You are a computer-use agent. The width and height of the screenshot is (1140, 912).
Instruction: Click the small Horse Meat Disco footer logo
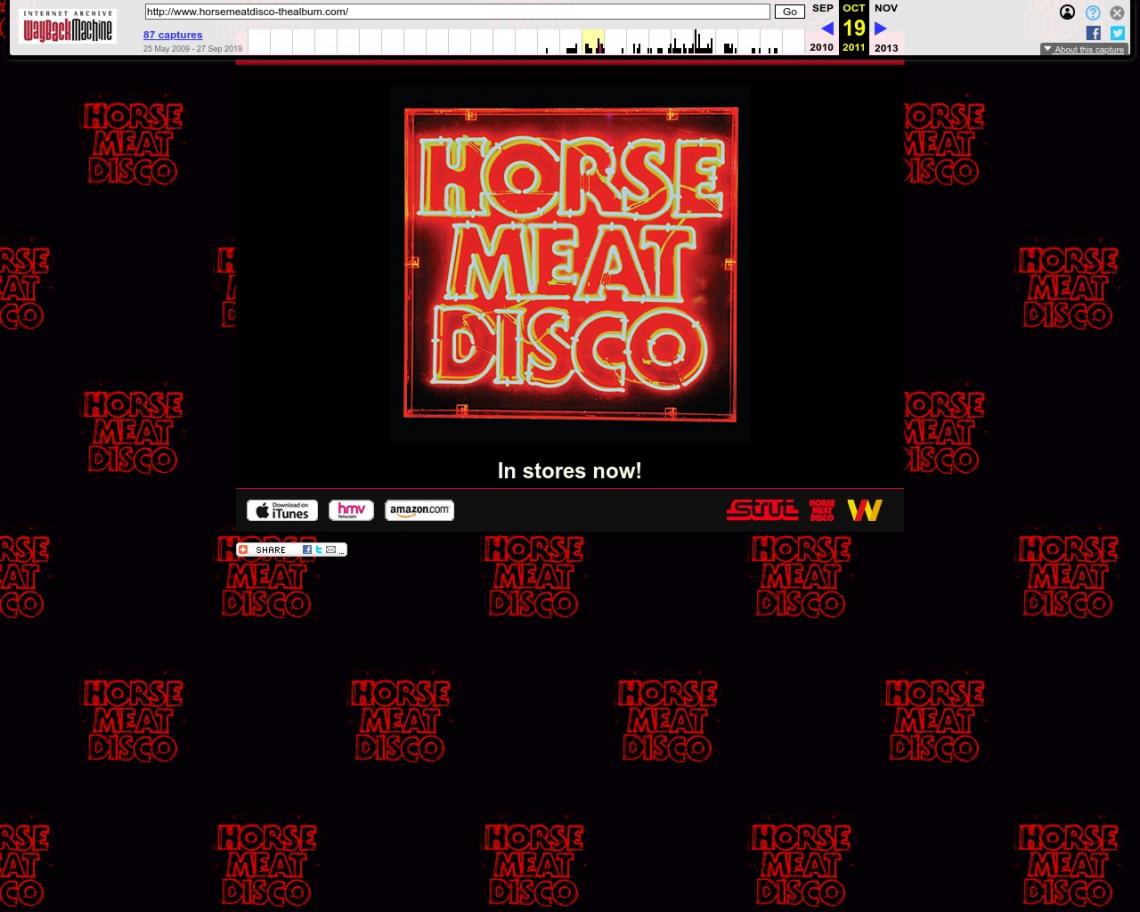822,511
